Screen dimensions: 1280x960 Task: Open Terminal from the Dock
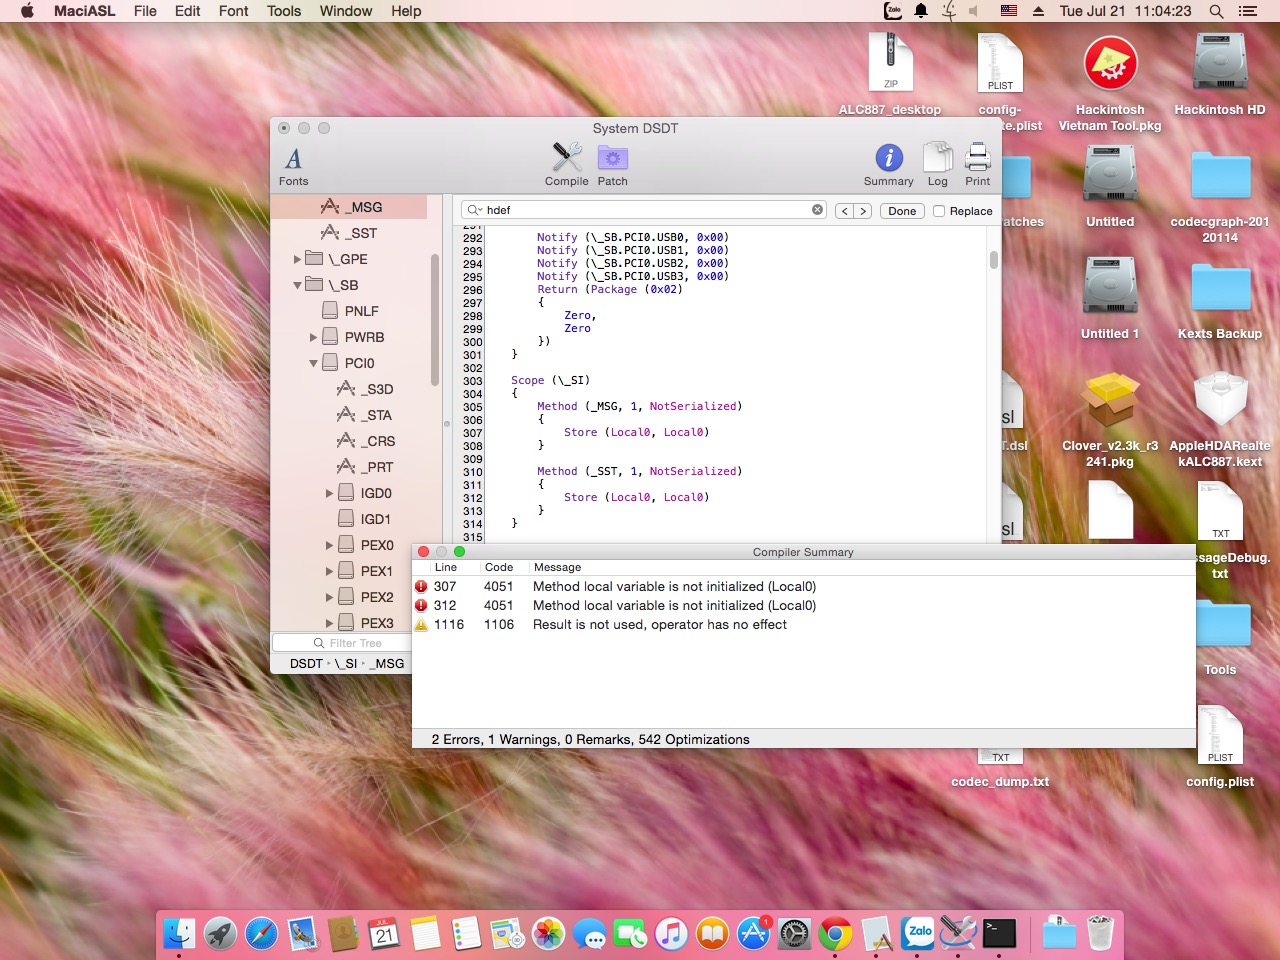coord(999,934)
